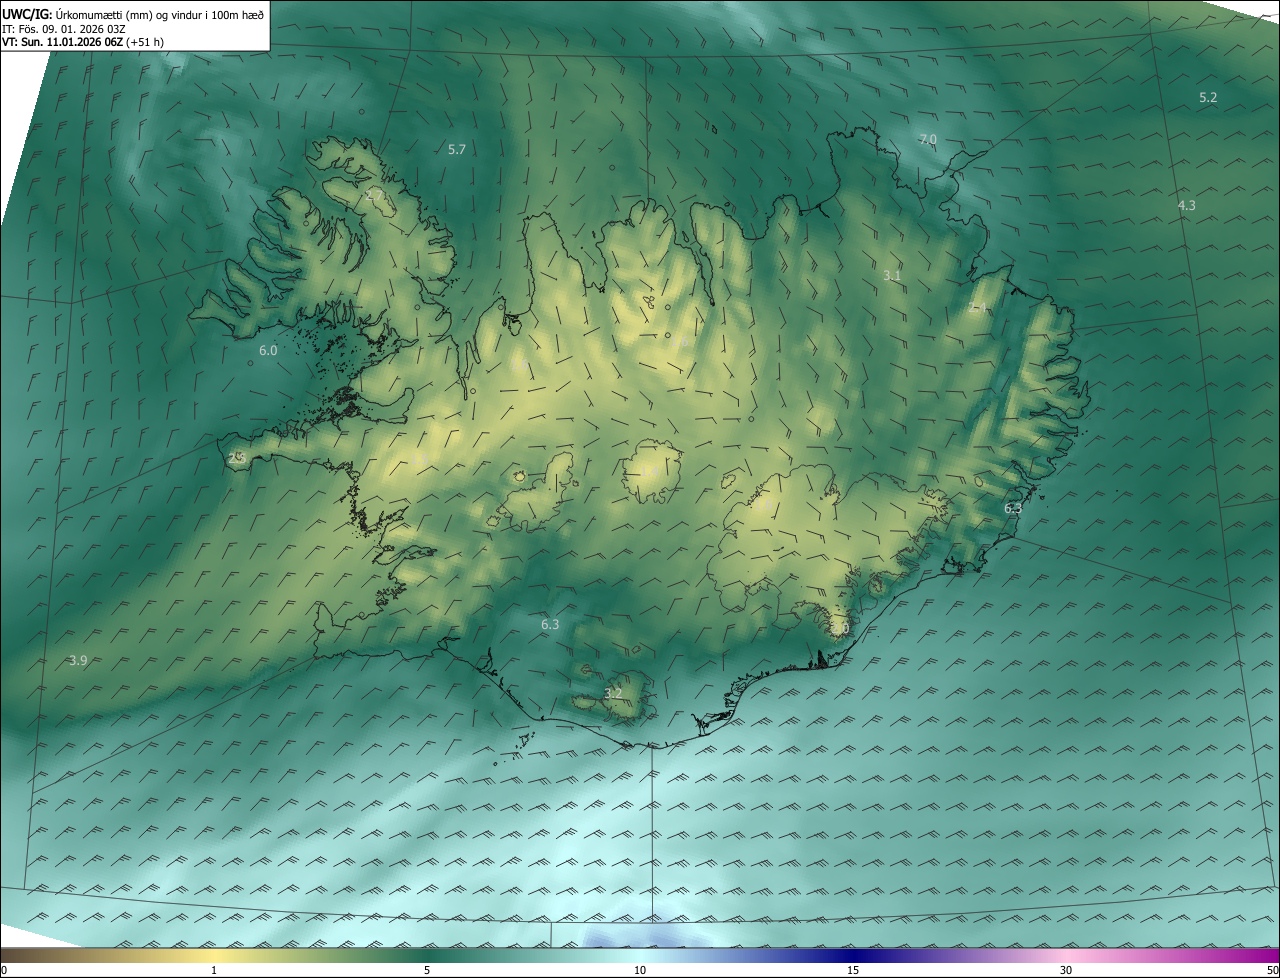Click the 15 tick on the color scale

pos(853,970)
